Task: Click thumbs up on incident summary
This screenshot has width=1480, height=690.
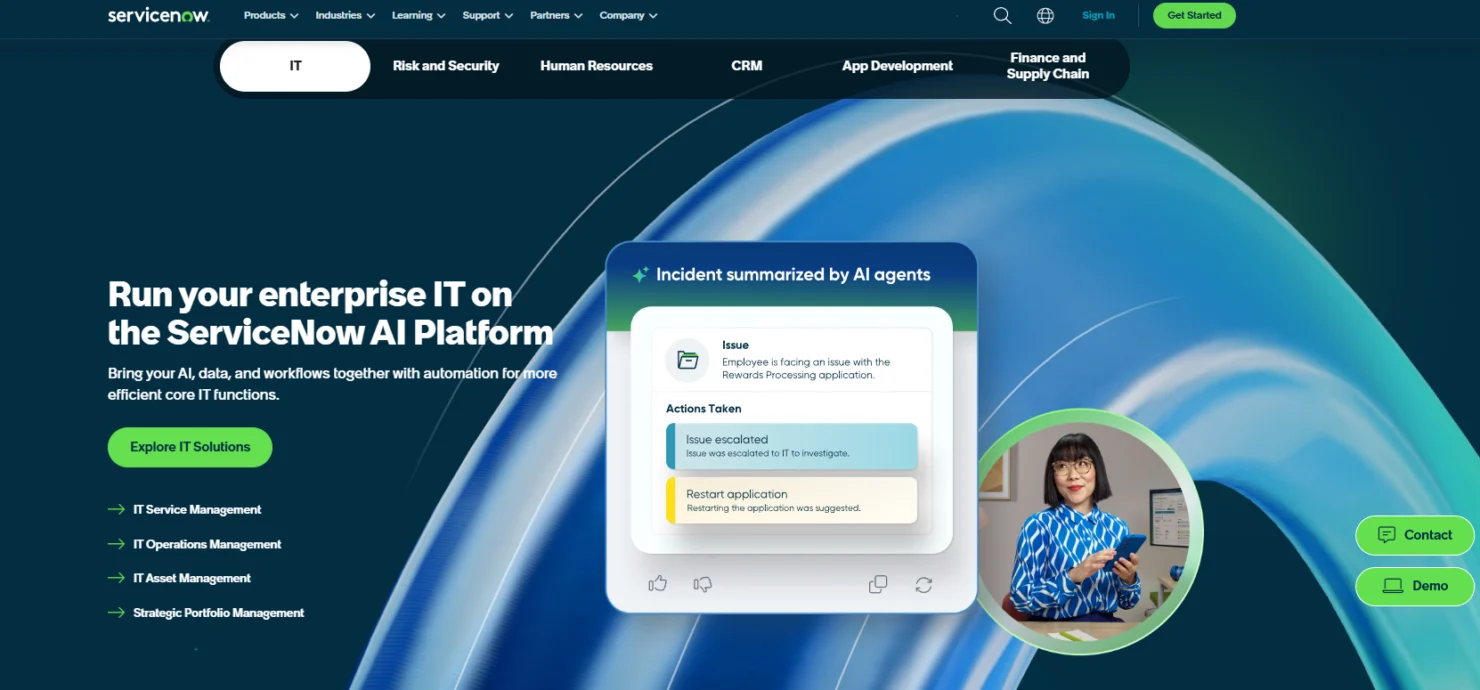Action: pos(657,584)
